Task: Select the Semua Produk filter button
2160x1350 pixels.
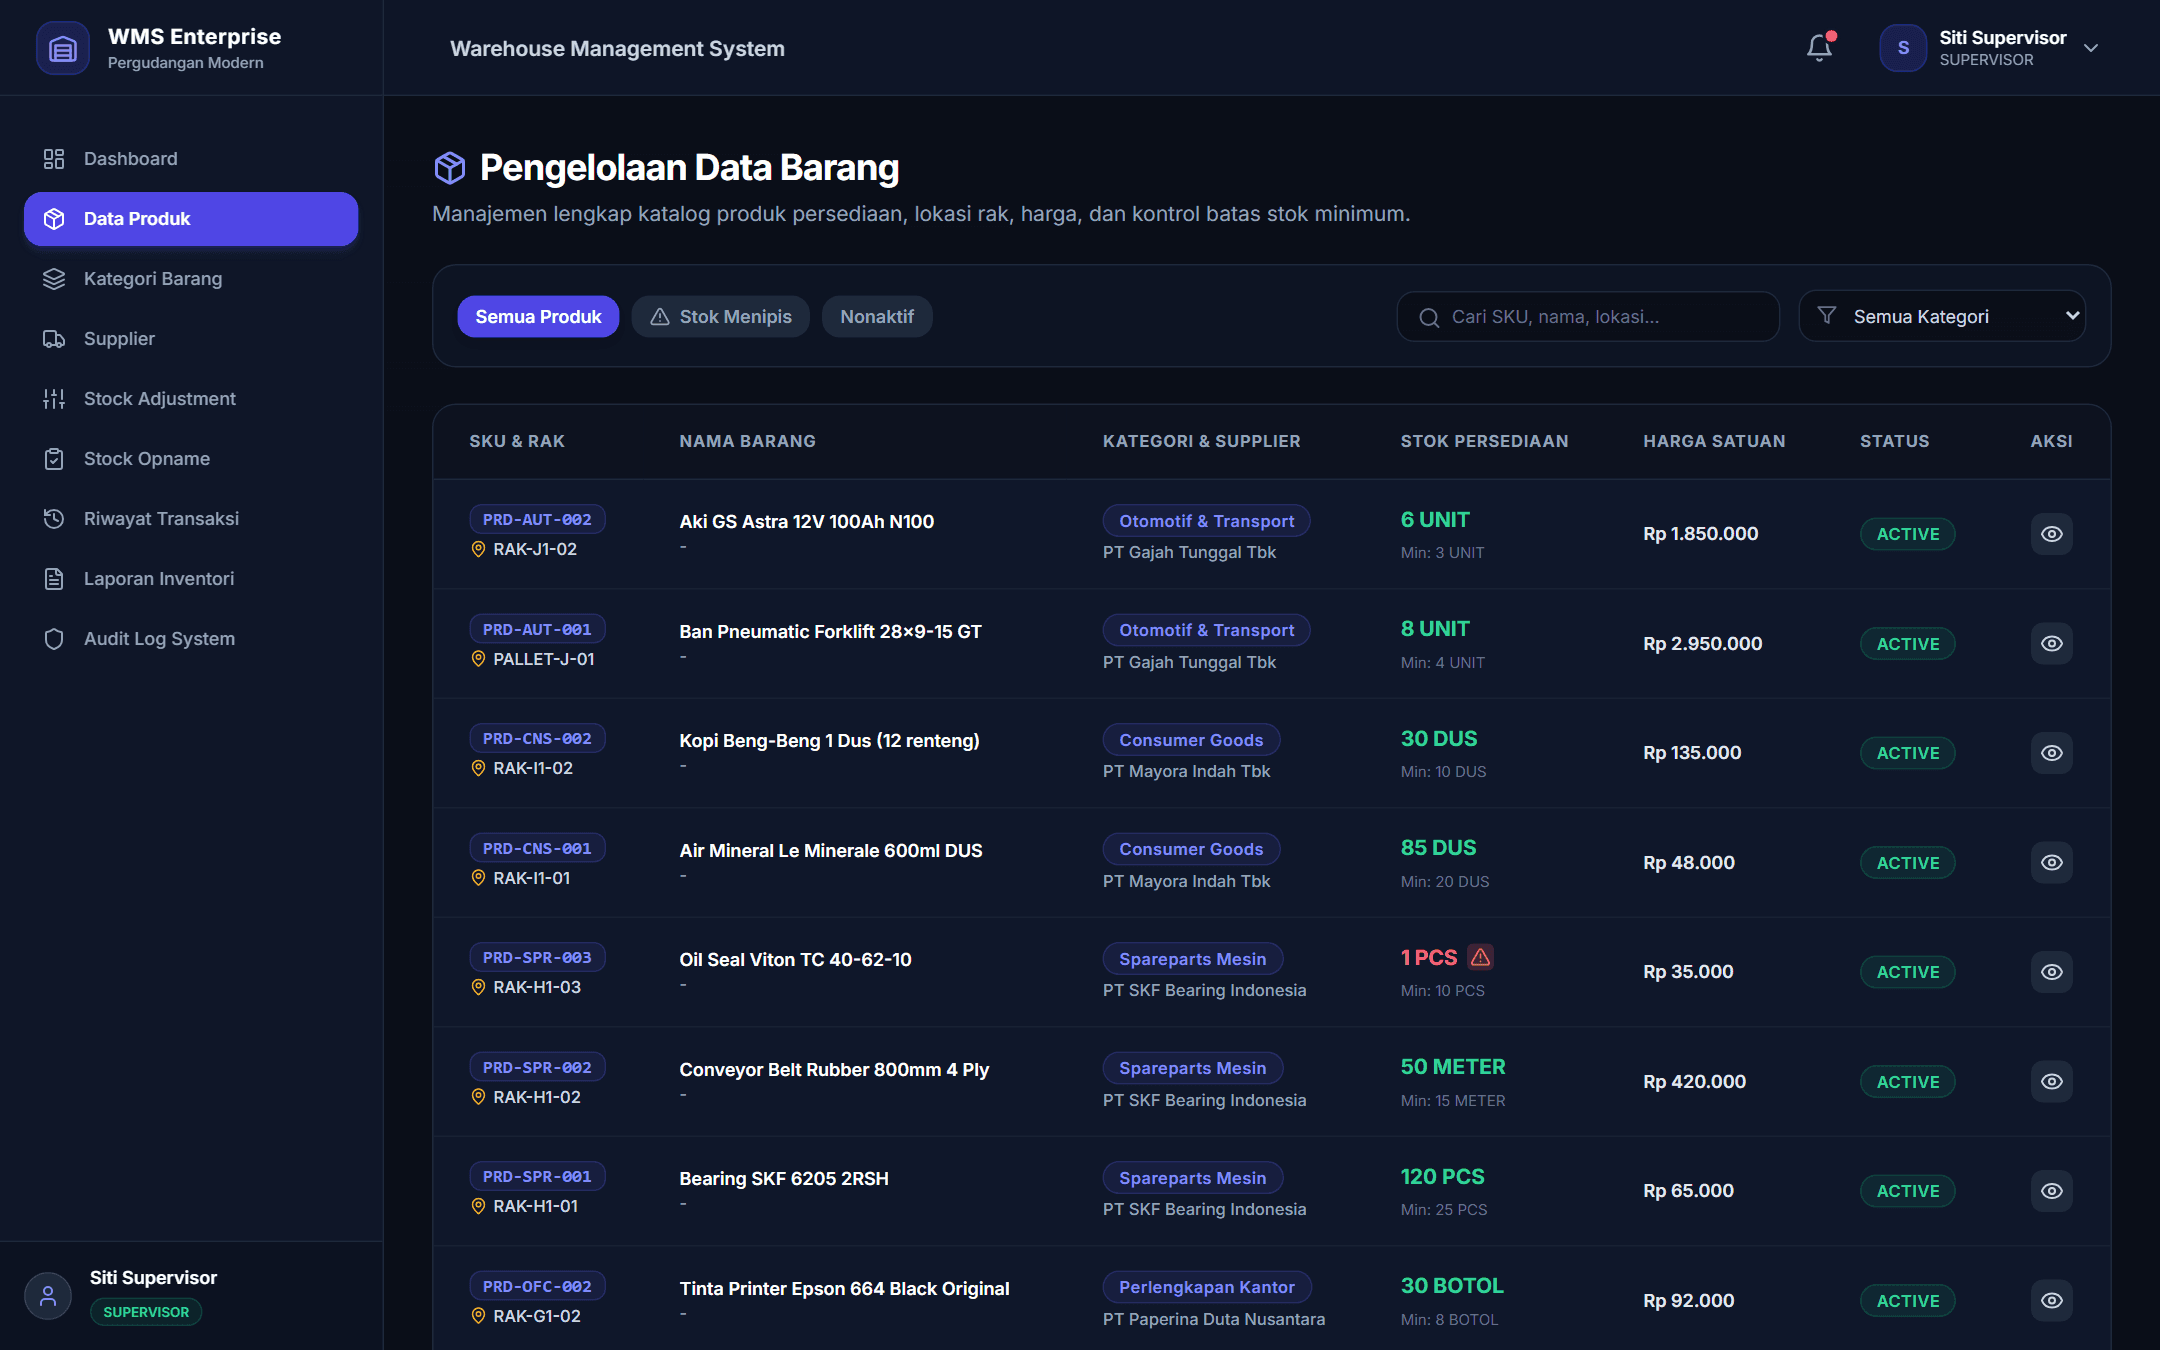Action: [x=538, y=317]
